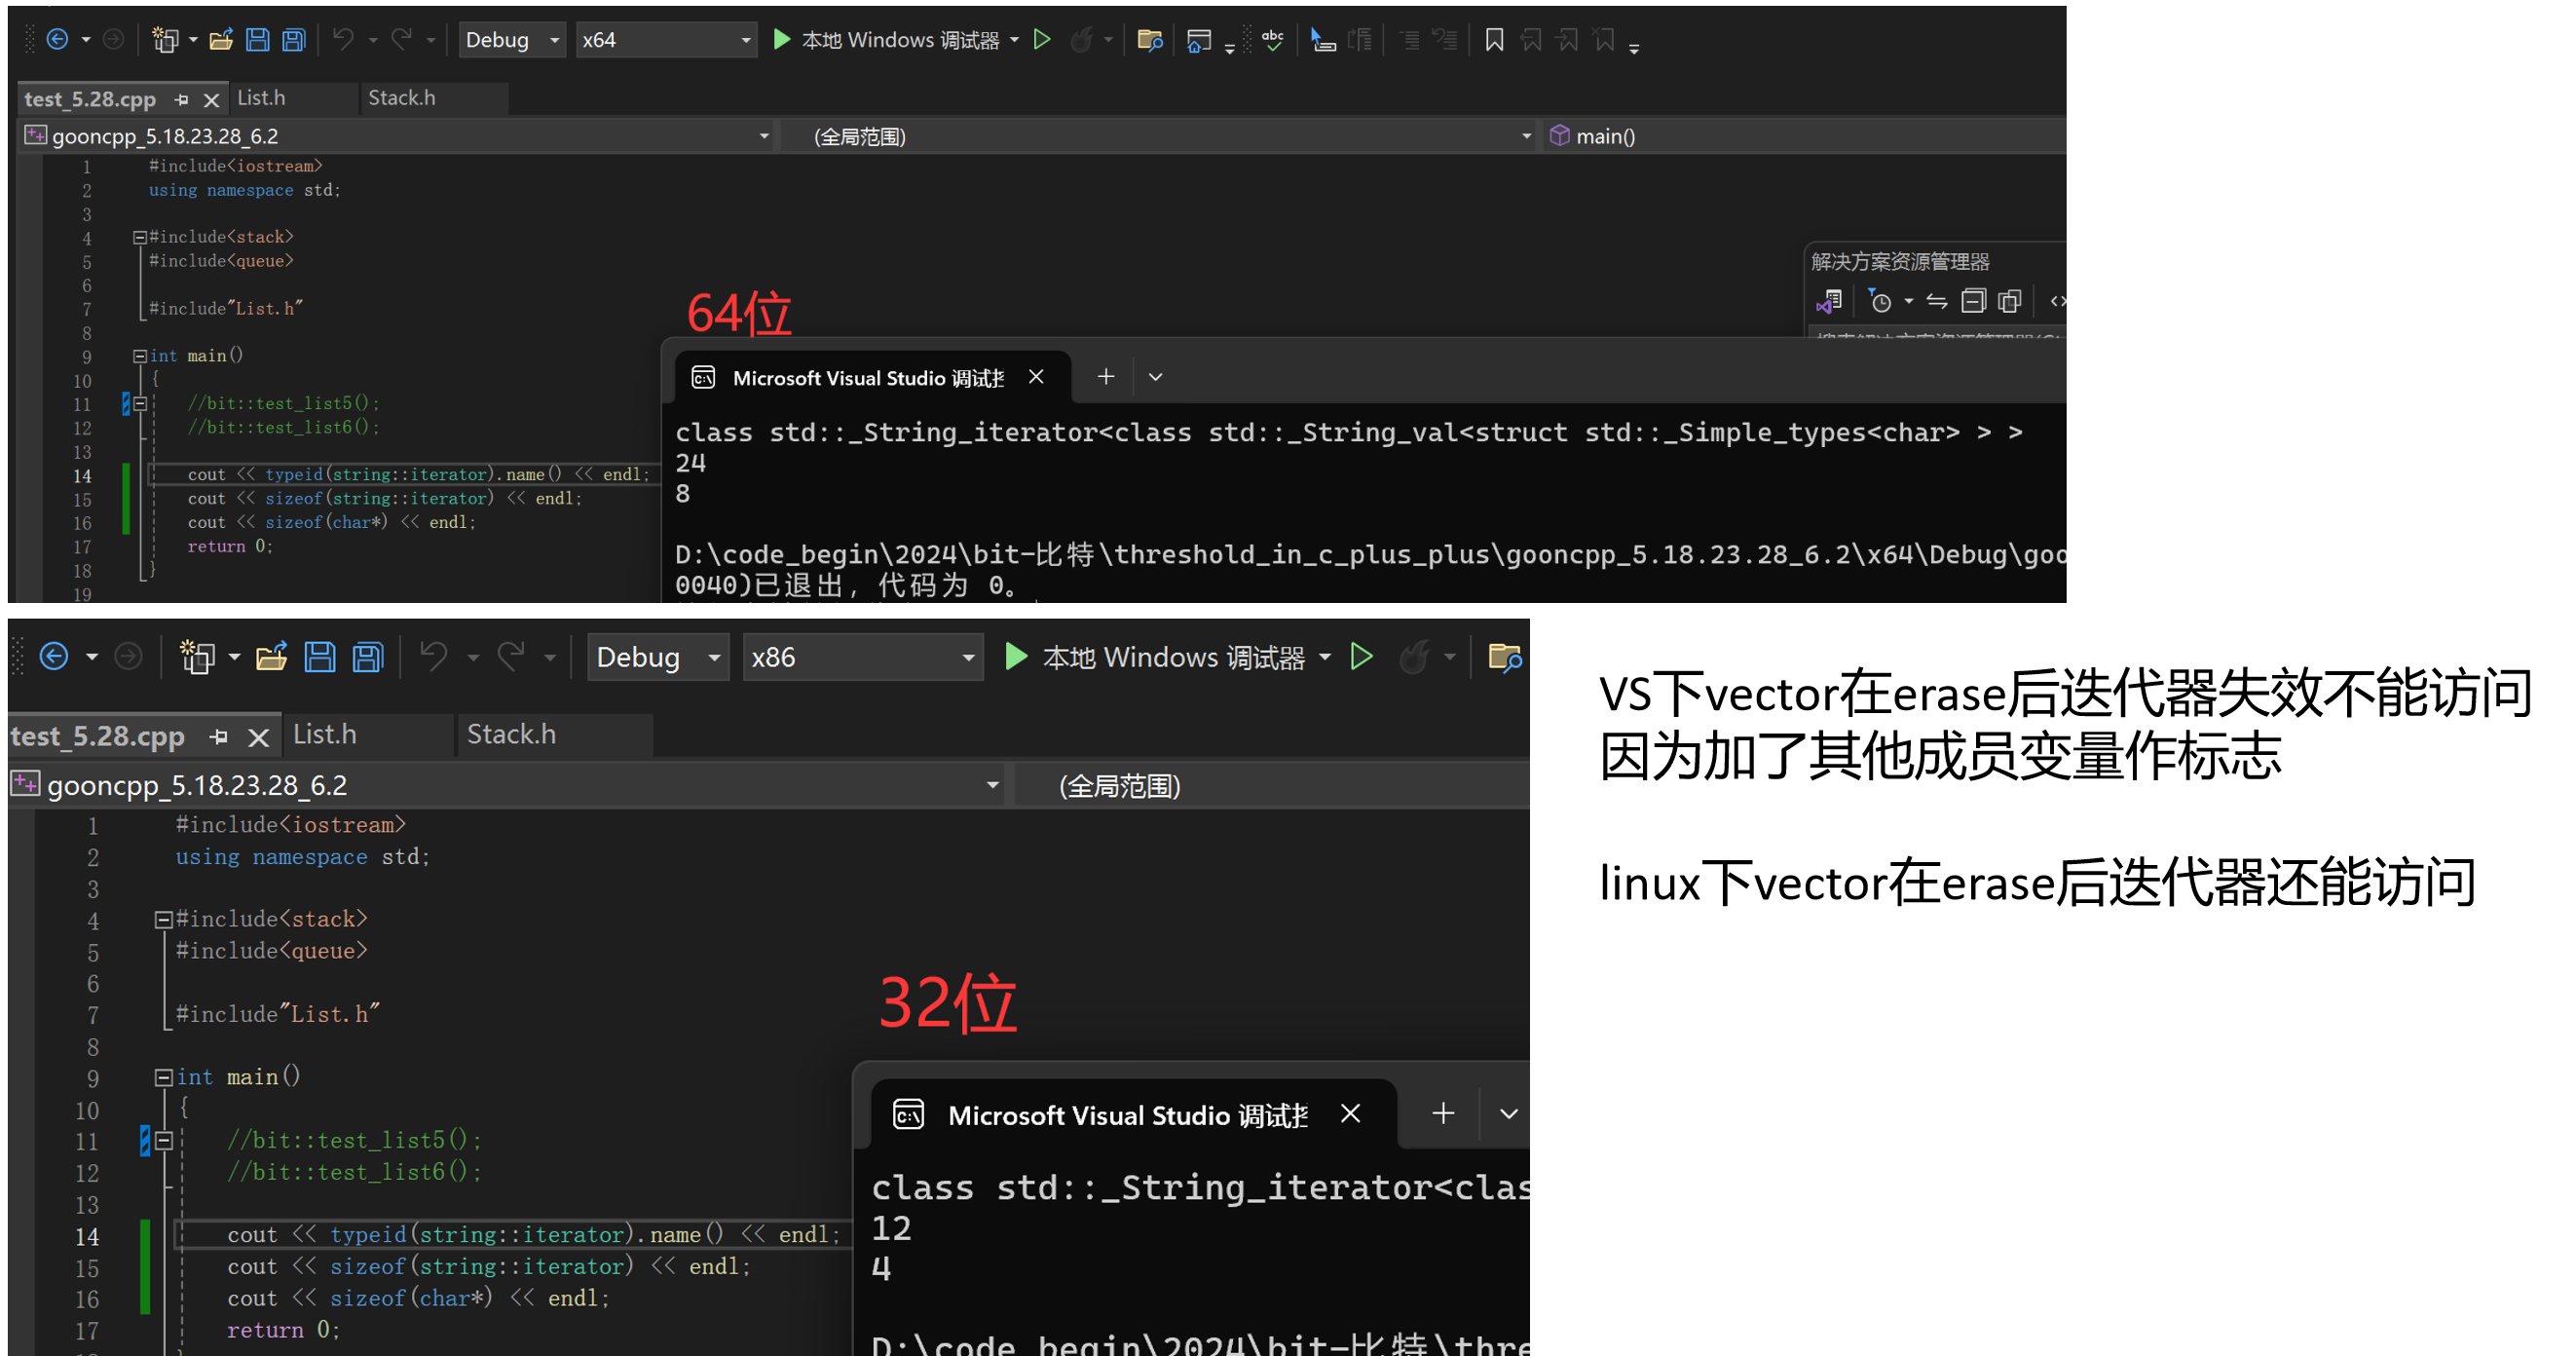This screenshot has width=2576, height=1356.
Task: Click the spell check abc icon
Action: (1272, 40)
